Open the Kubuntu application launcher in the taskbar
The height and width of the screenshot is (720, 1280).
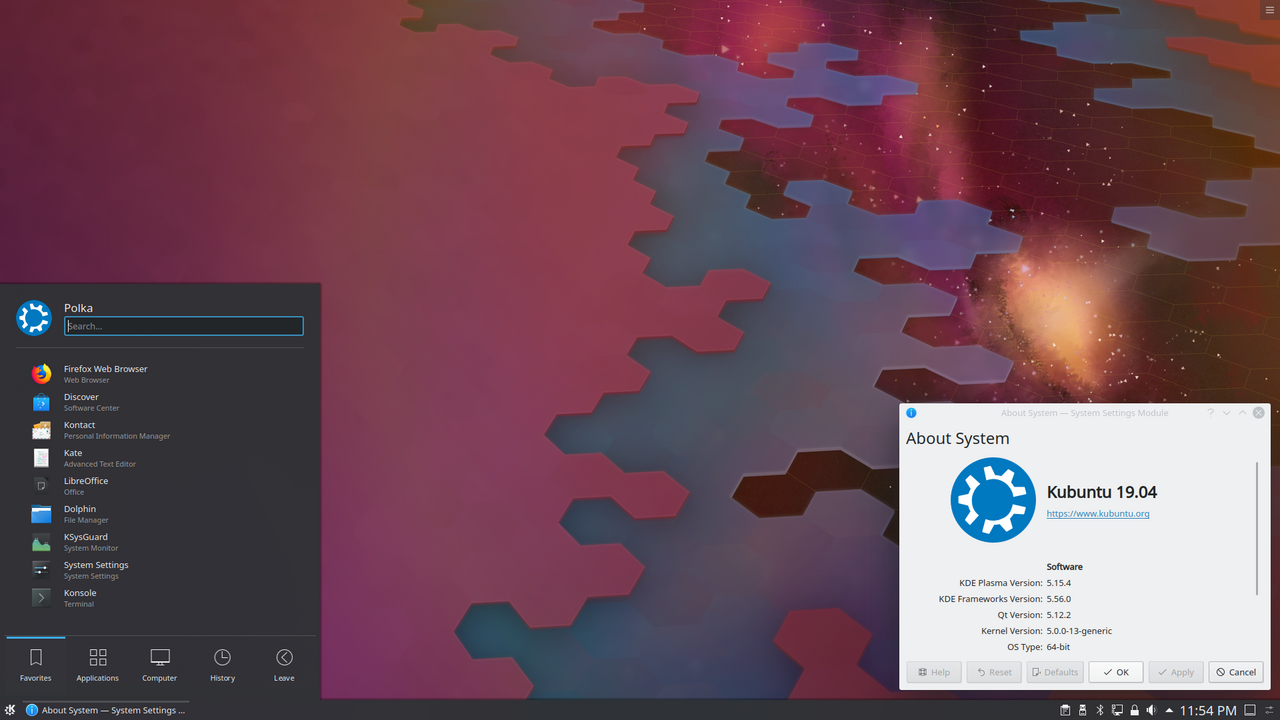pyautogui.click(x=10, y=710)
